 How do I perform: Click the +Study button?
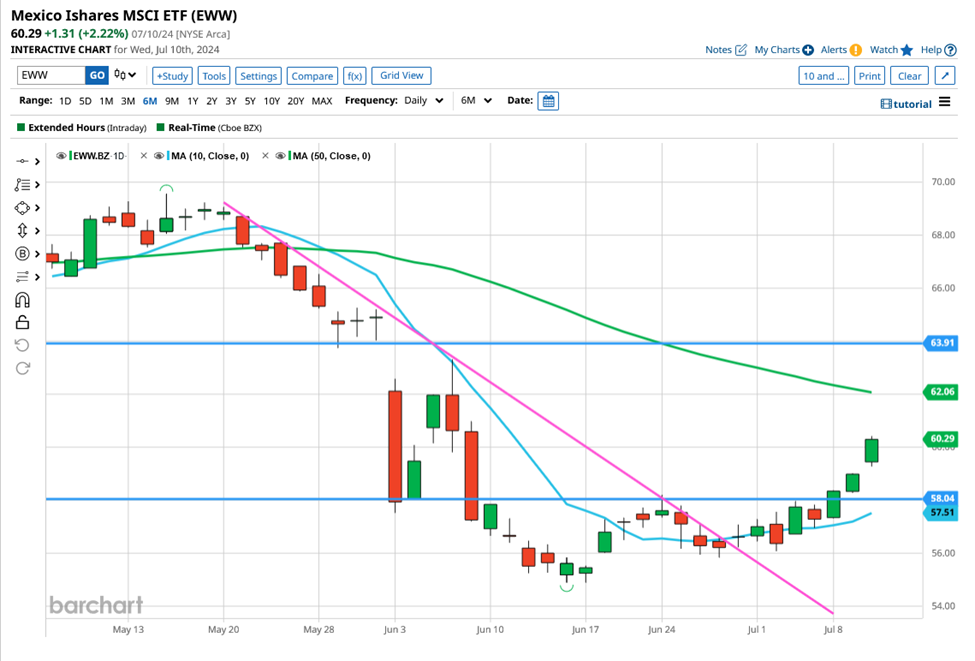tap(172, 76)
